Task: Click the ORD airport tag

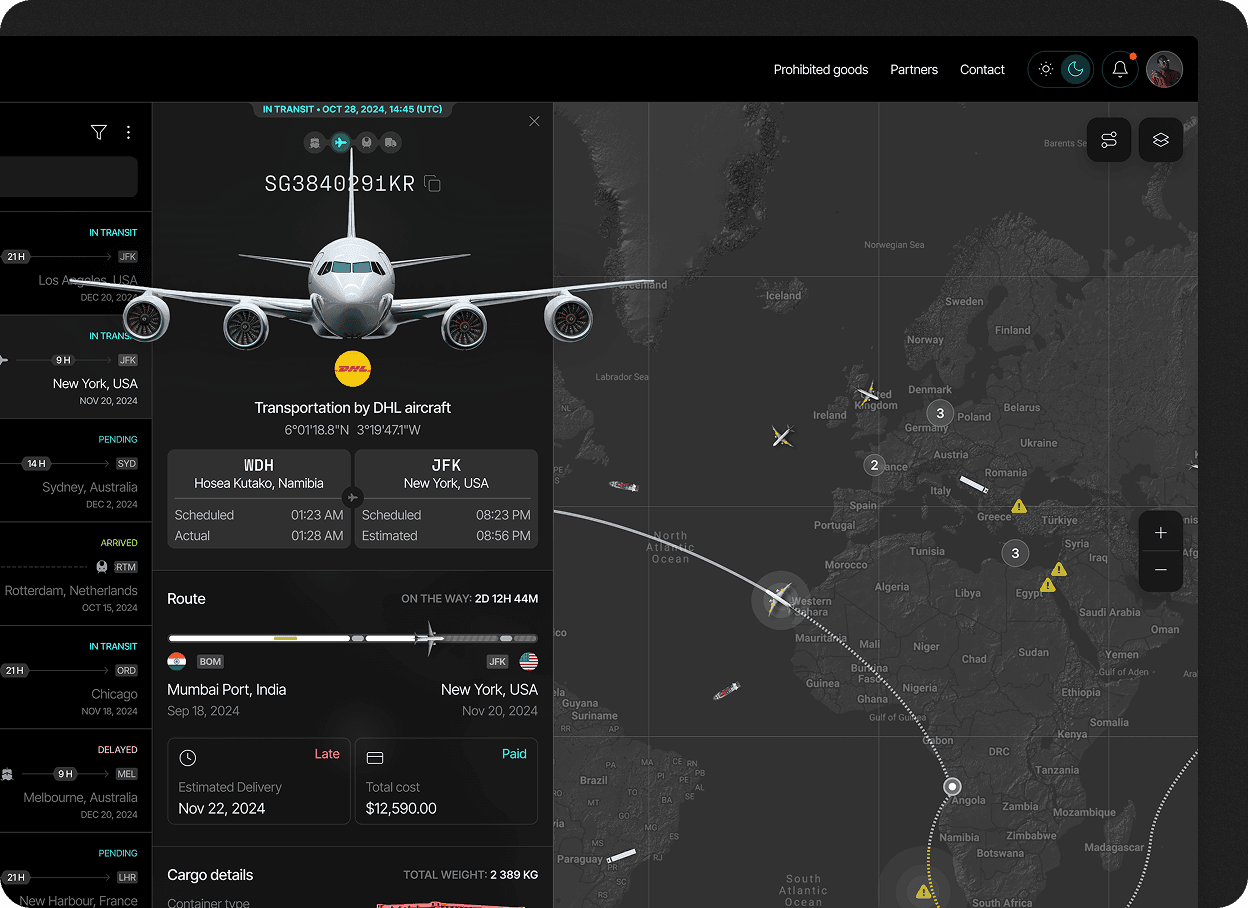Action: click(x=127, y=670)
